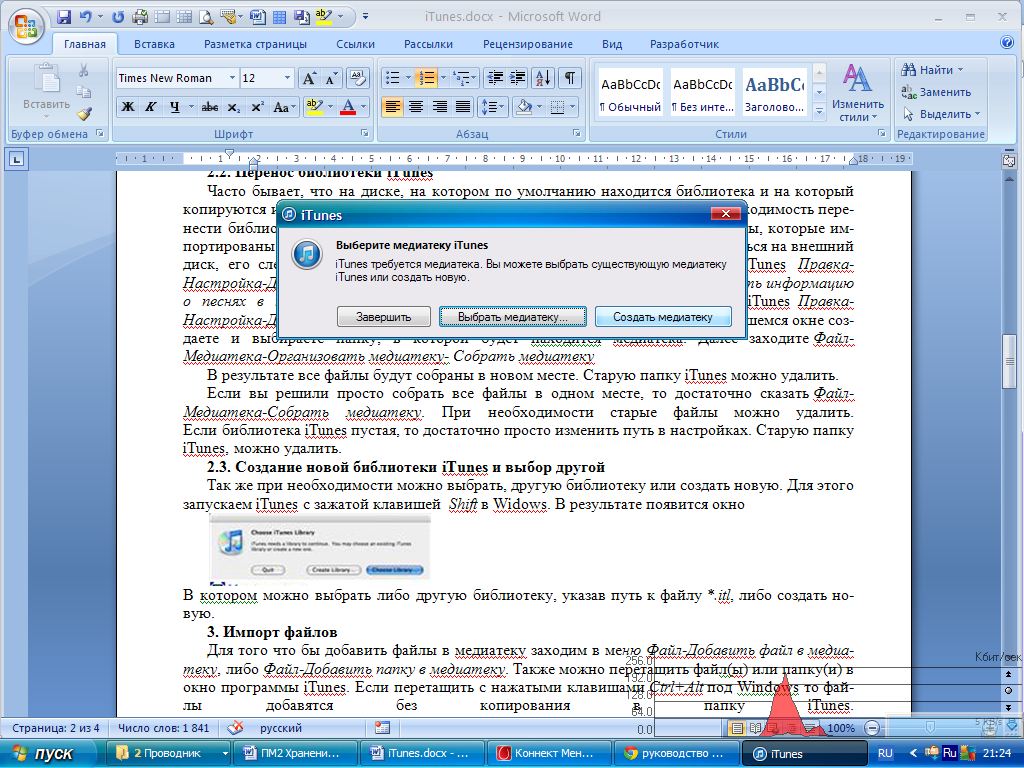Click the quick print printer icon
1024x768 pixels.
pyautogui.click(x=140, y=17)
